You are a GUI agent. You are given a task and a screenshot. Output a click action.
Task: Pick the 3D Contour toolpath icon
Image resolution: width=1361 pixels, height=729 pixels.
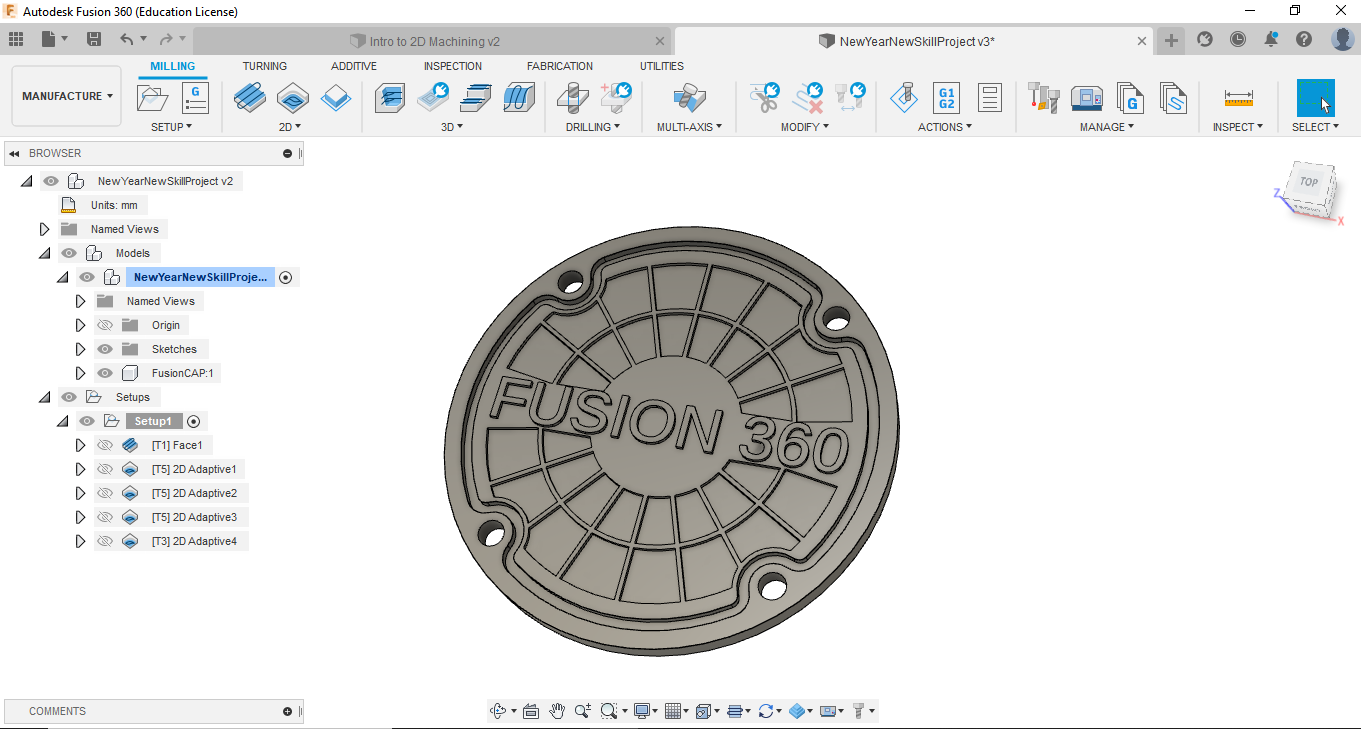[520, 98]
